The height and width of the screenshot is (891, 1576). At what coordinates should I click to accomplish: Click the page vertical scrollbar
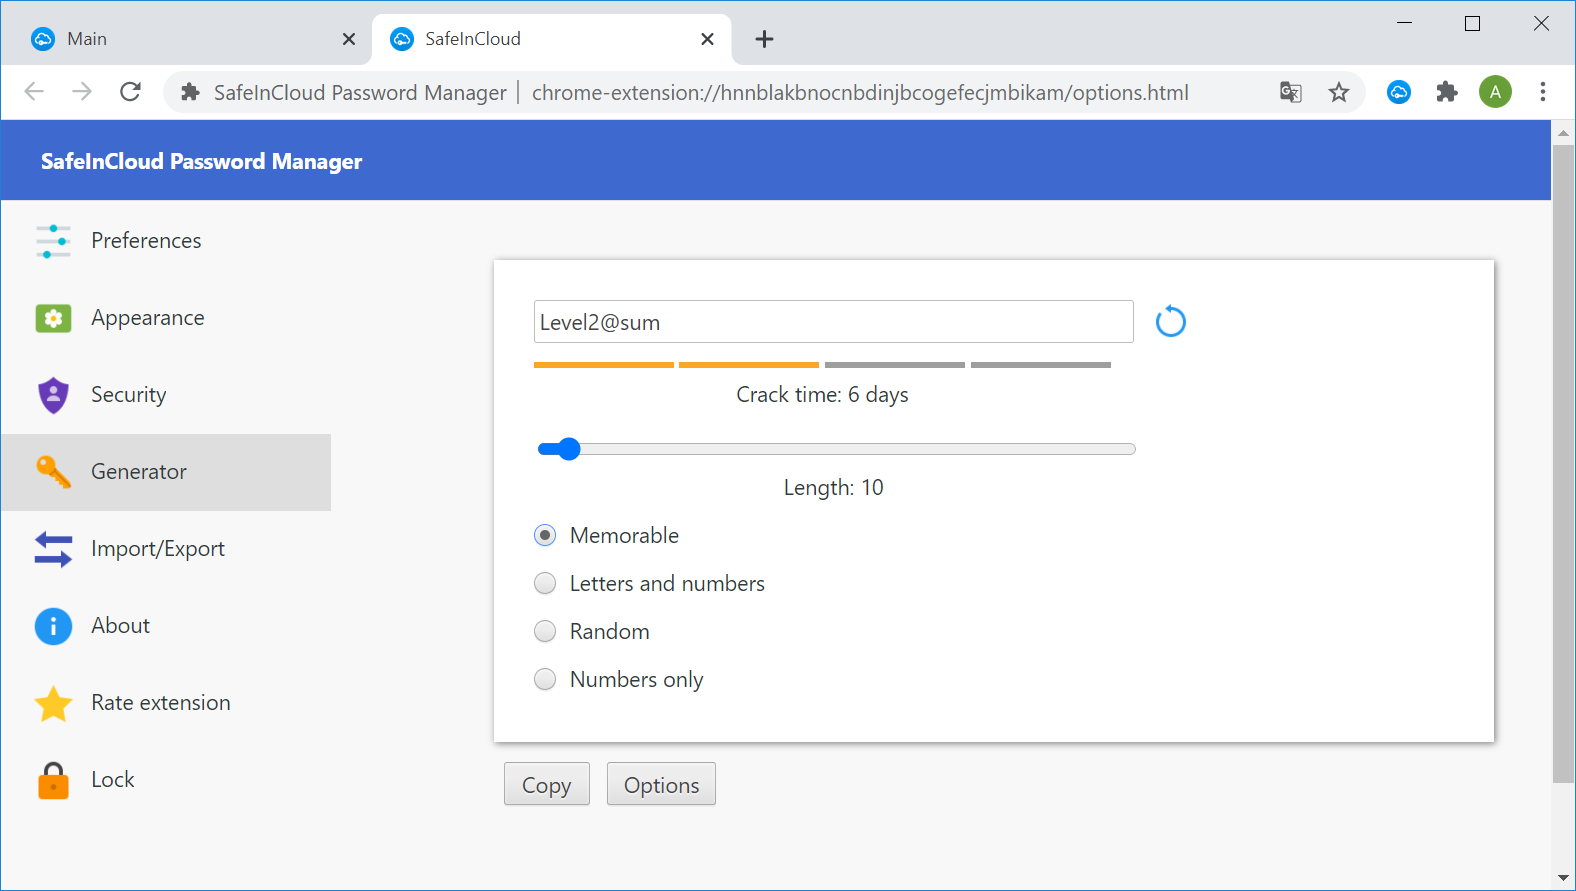1563,464
